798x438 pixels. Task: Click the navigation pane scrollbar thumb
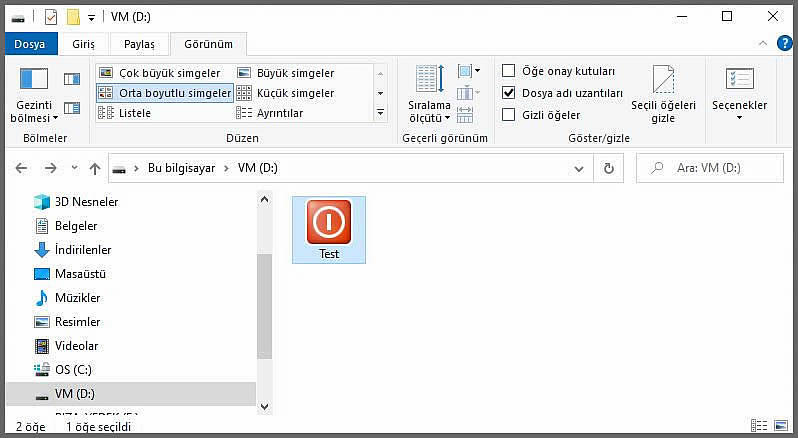(x=264, y=306)
